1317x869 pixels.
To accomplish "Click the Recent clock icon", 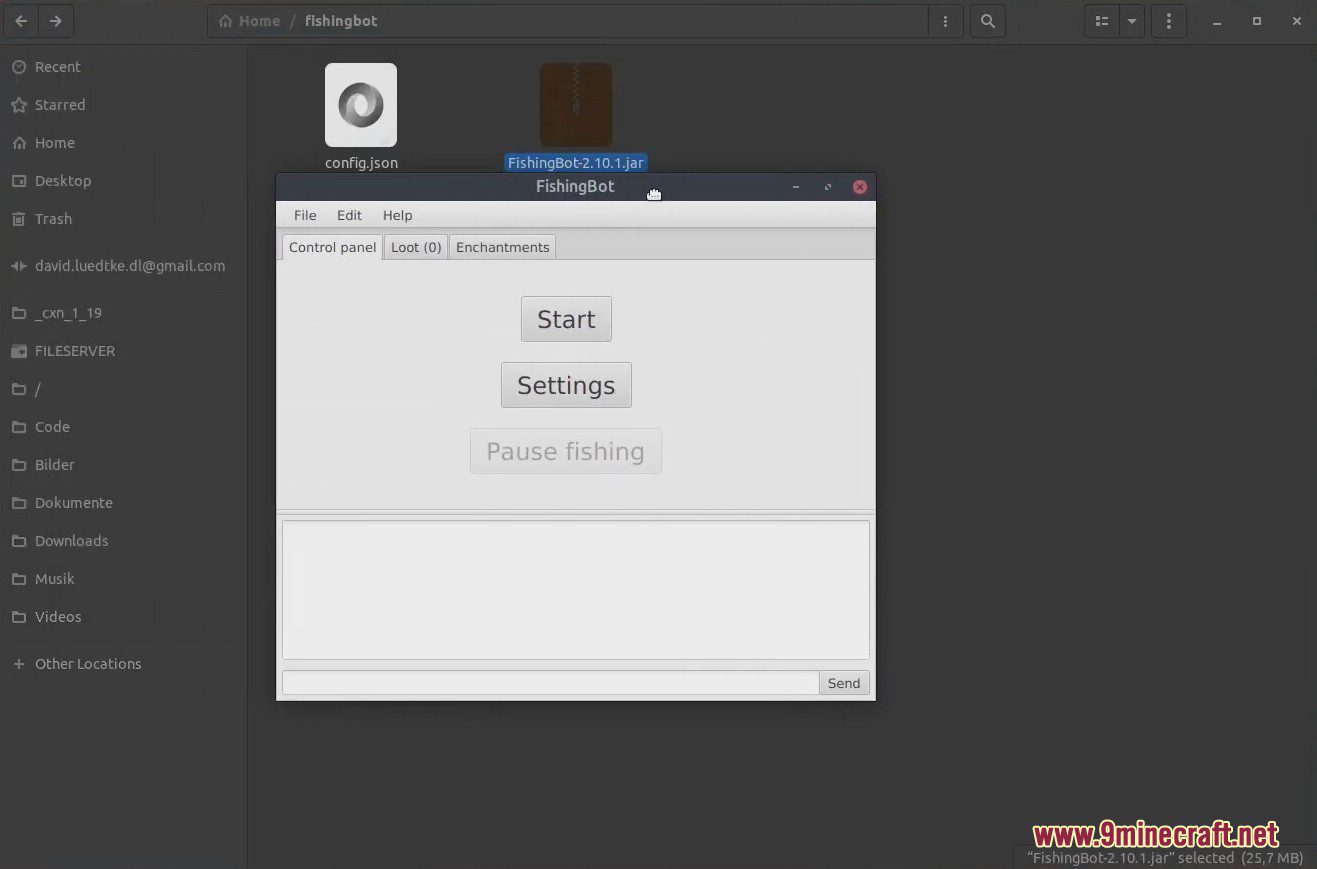I will (x=18, y=67).
